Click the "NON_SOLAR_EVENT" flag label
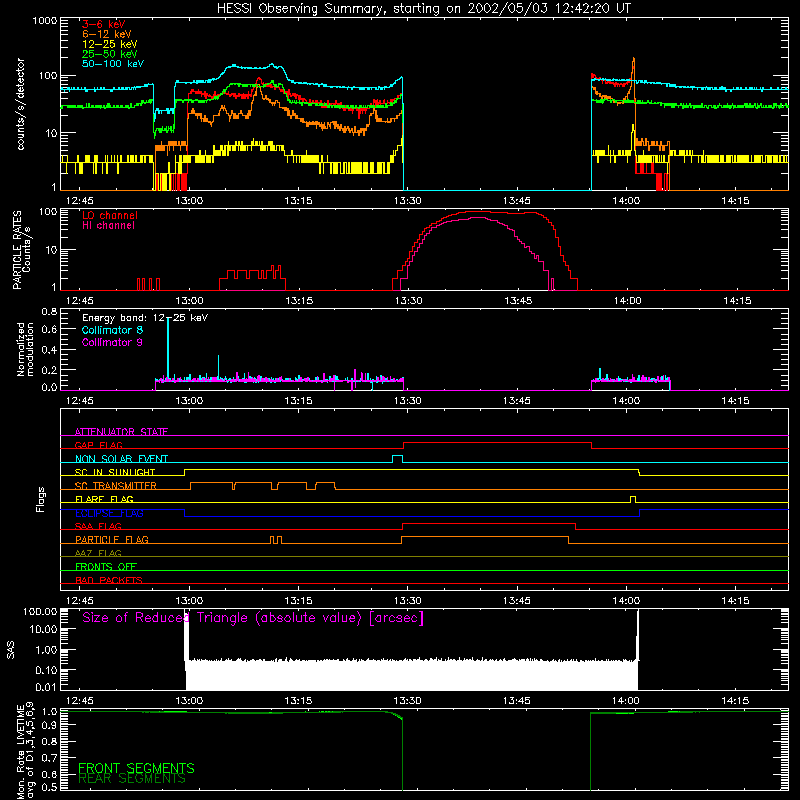The height and width of the screenshot is (800, 800). (x=121, y=459)
